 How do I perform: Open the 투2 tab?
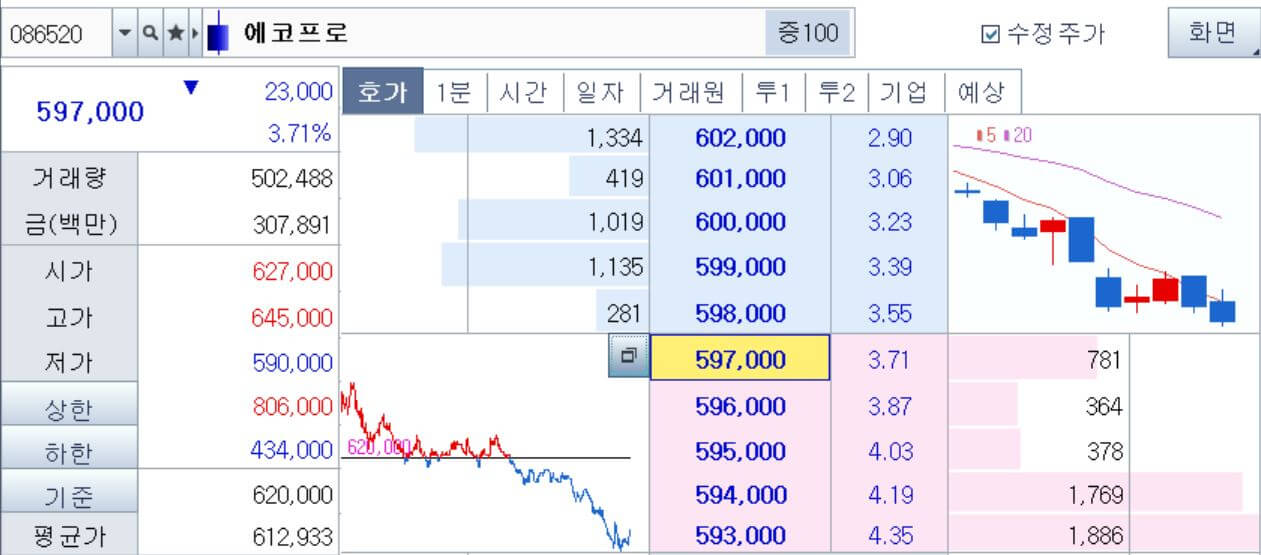pos(836,92)
